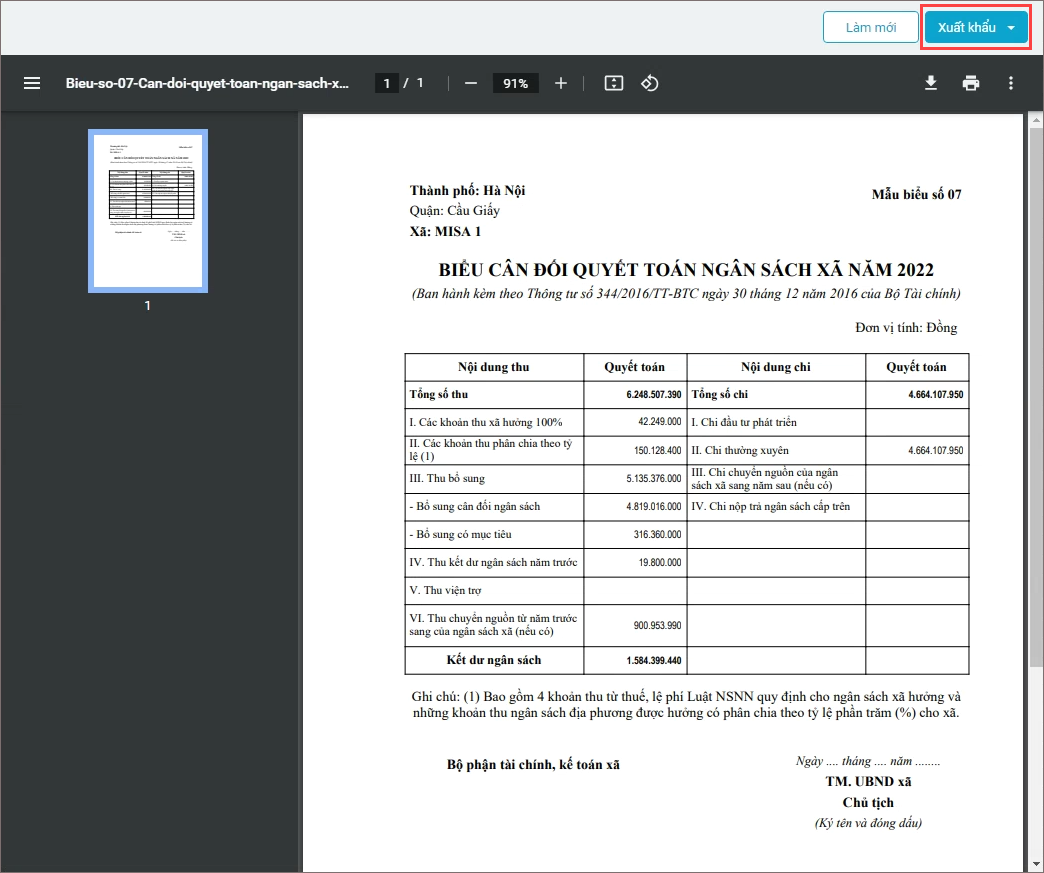
Task: Click the Làm mới button
Action: click(870, 27)
